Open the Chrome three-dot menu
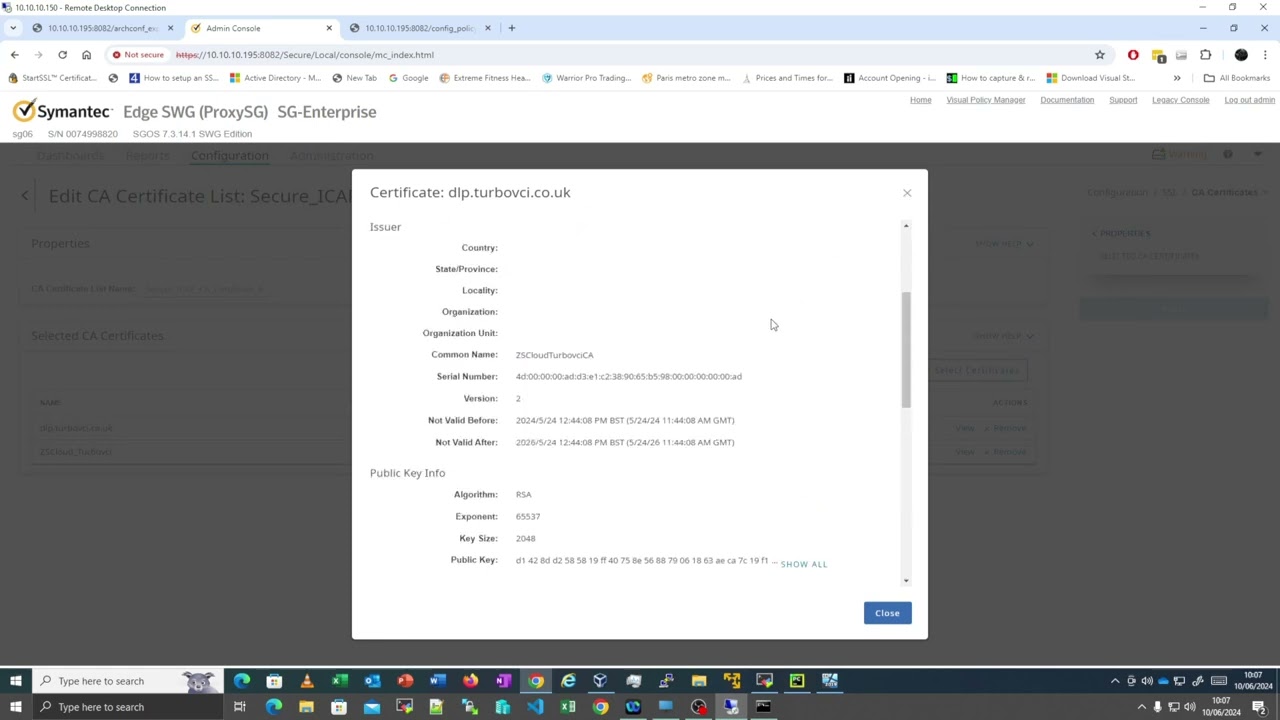Viewport: 1280px width, 720px height. pyautogui.click(x=1265, y=55)
